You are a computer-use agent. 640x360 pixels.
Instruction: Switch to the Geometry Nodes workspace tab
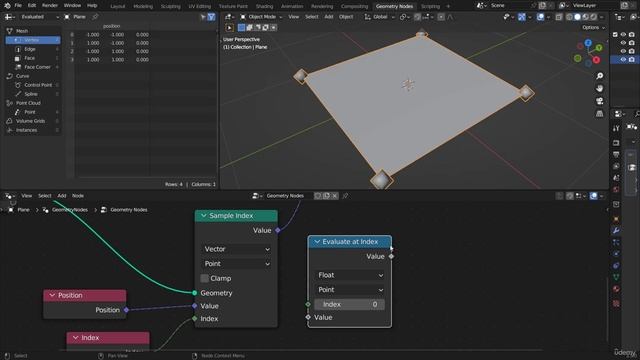click(x=394, y=6)
